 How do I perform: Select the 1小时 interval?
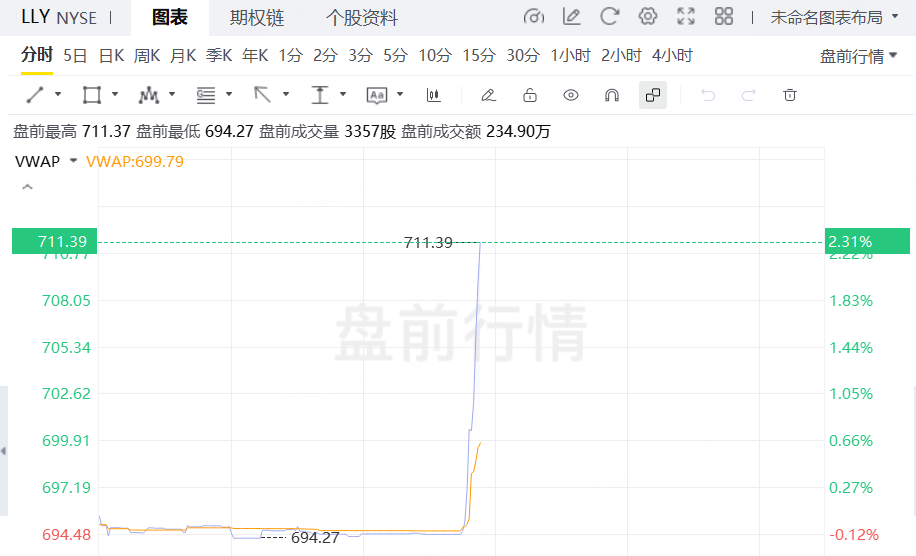click(x=571, y=55)
